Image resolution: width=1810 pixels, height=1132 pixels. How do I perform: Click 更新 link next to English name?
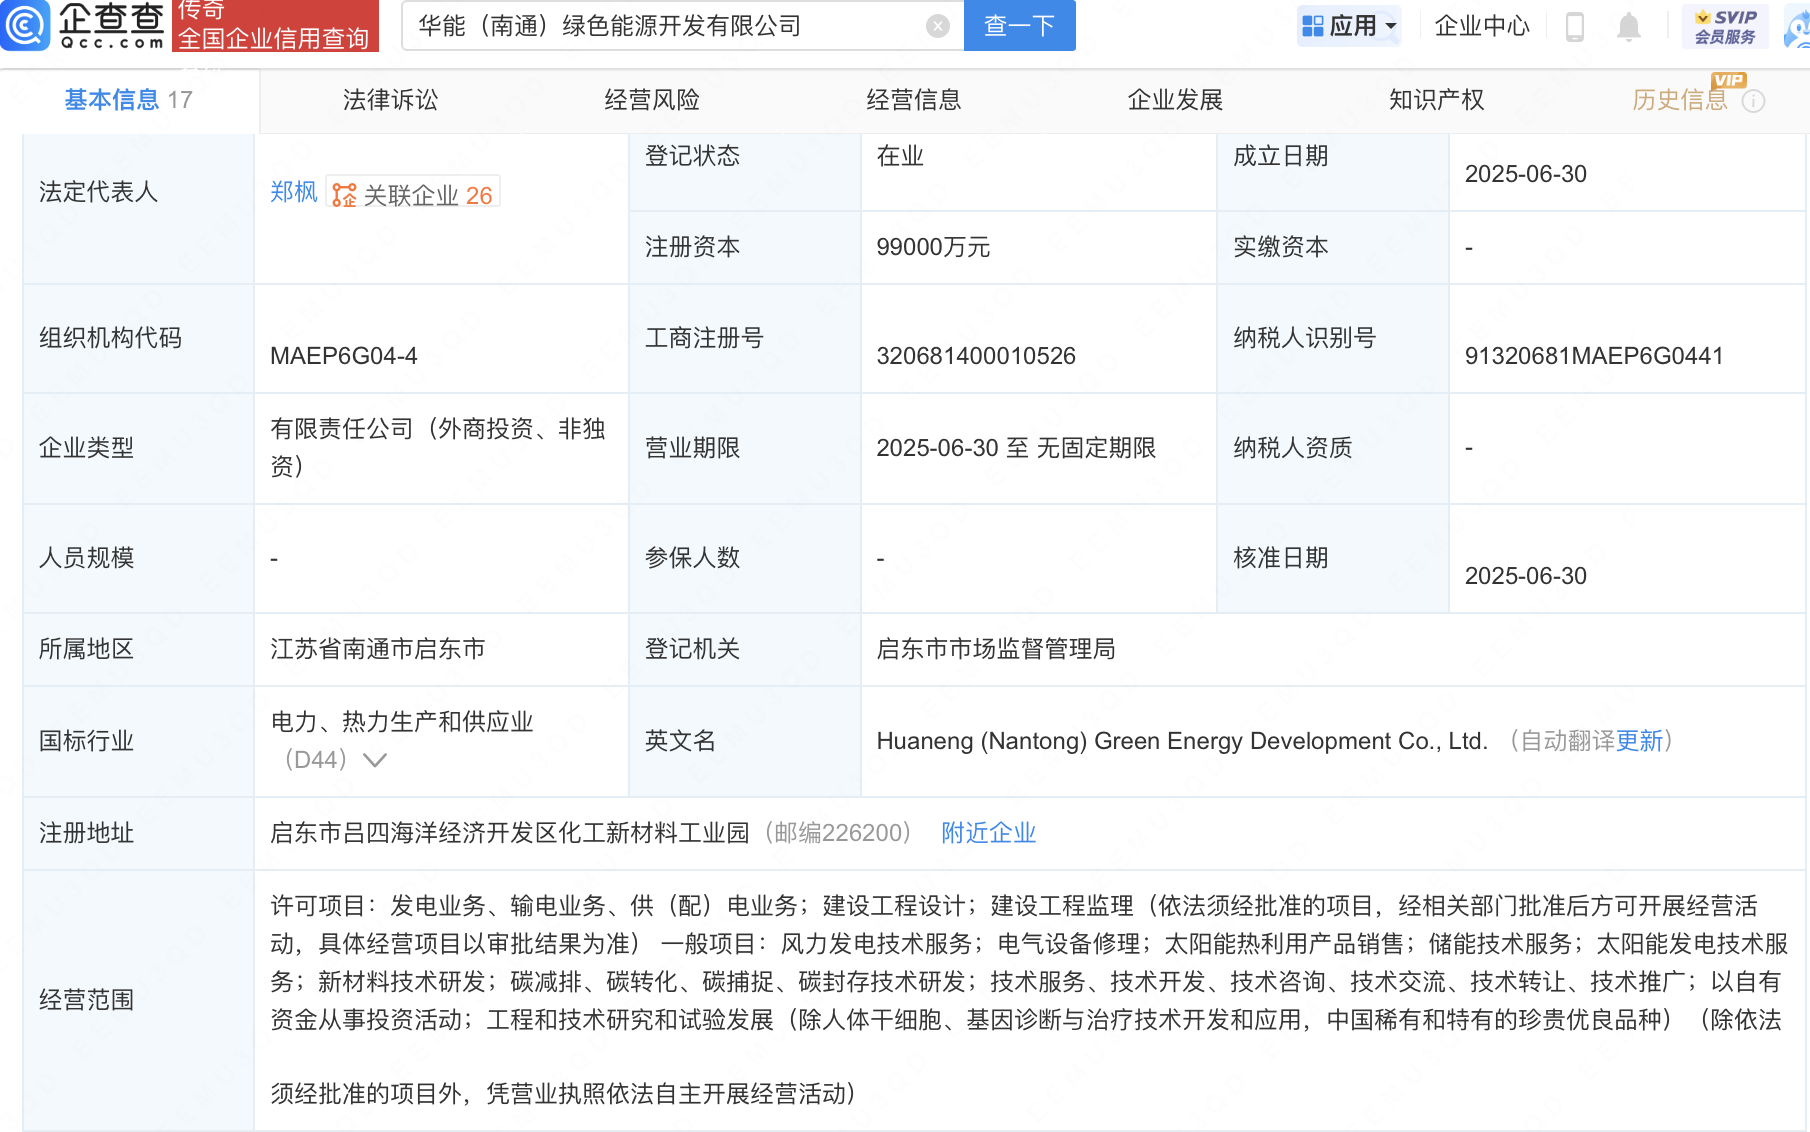click(1639, 741)
